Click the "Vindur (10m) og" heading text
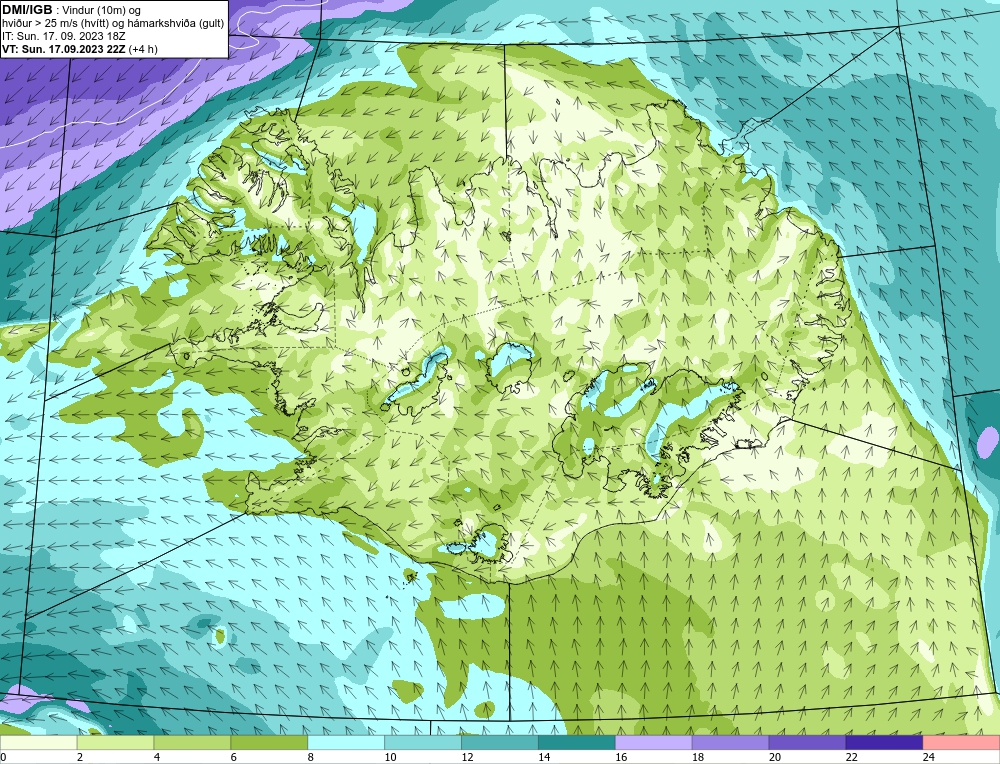 (101, 11)
